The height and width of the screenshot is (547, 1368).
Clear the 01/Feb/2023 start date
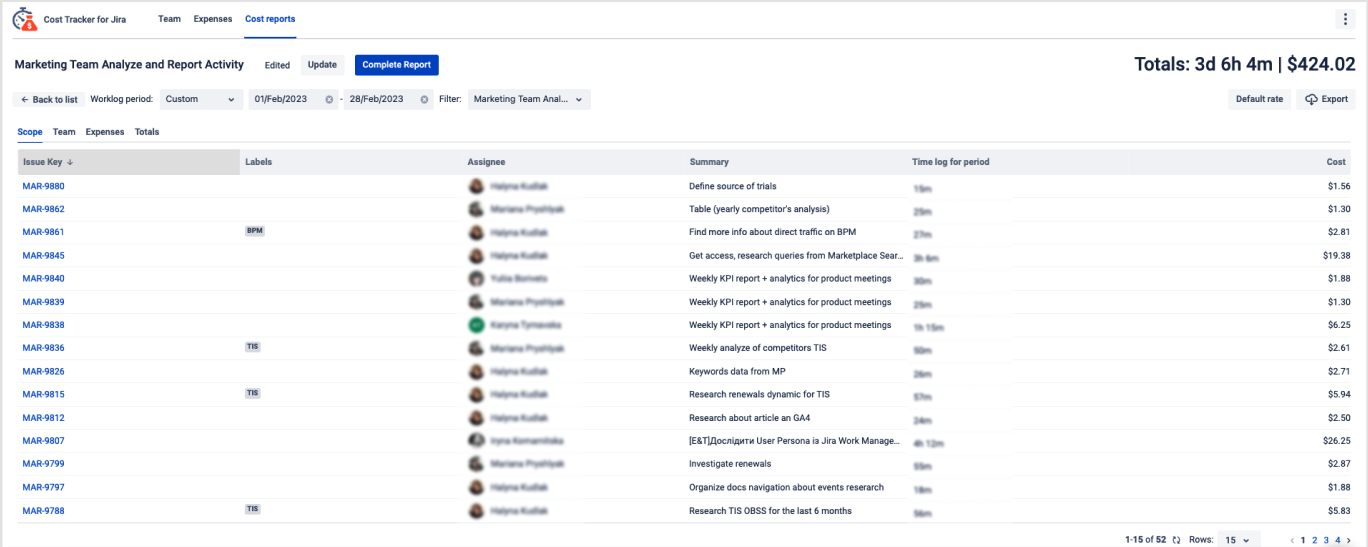click(329, 100)
